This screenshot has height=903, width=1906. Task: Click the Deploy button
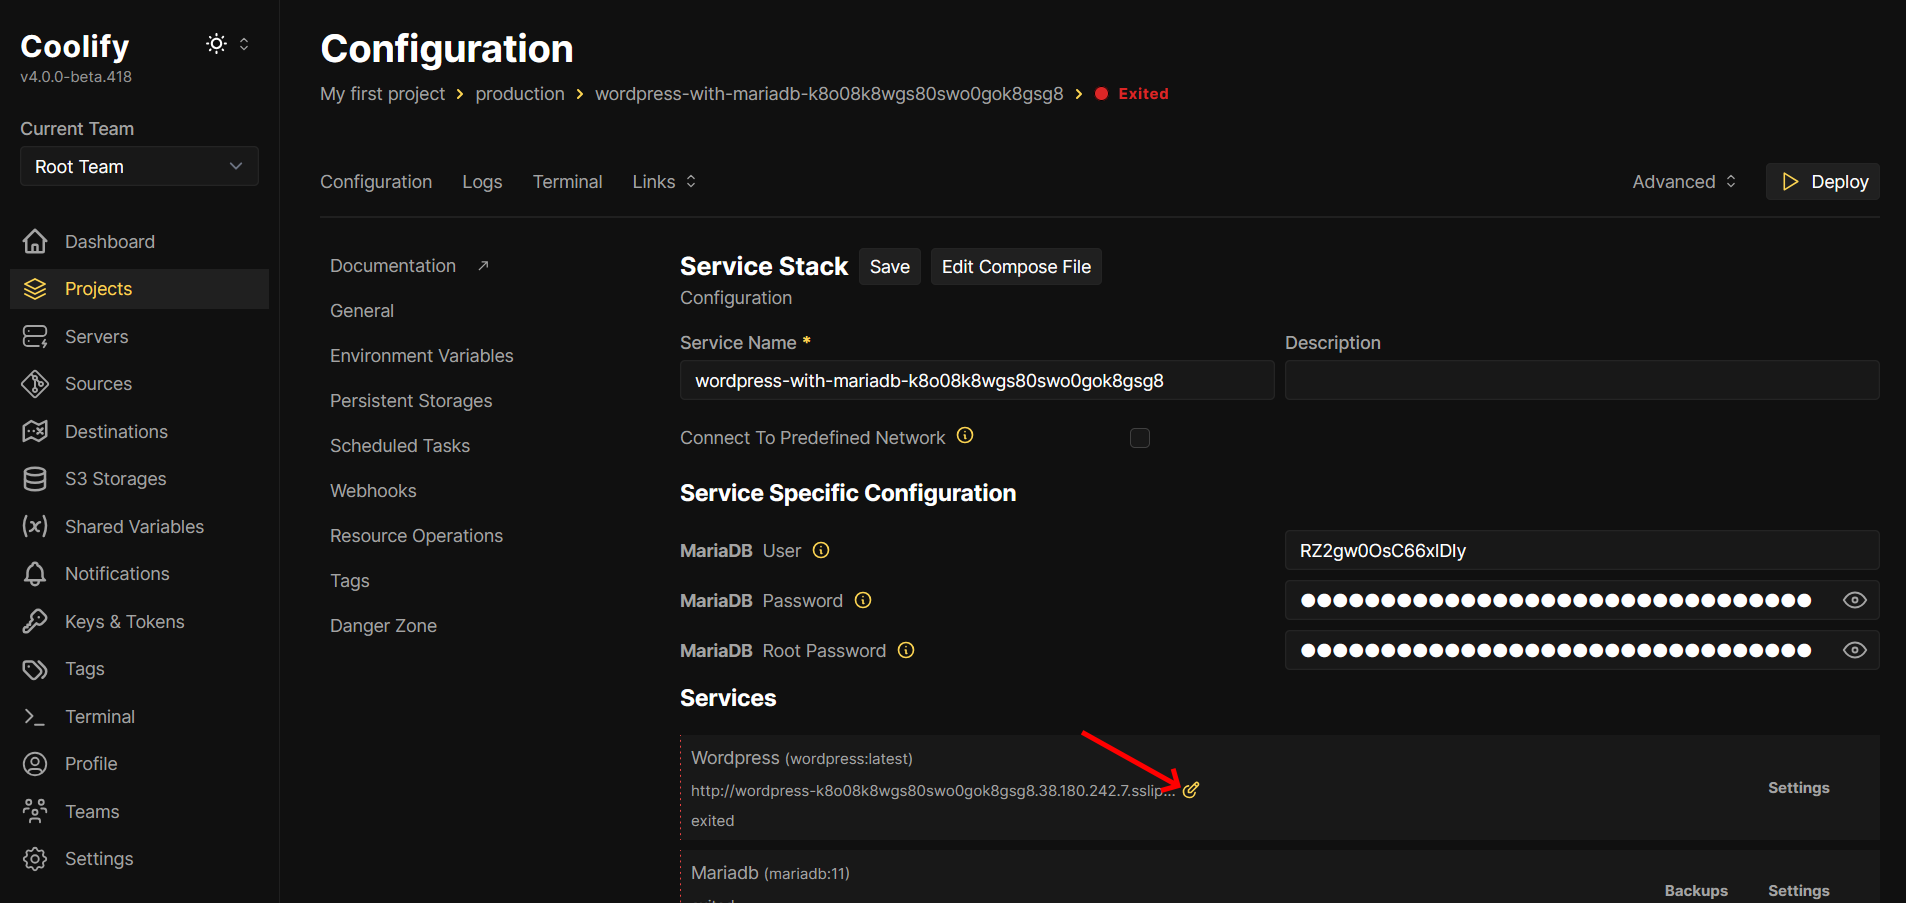1822,181
